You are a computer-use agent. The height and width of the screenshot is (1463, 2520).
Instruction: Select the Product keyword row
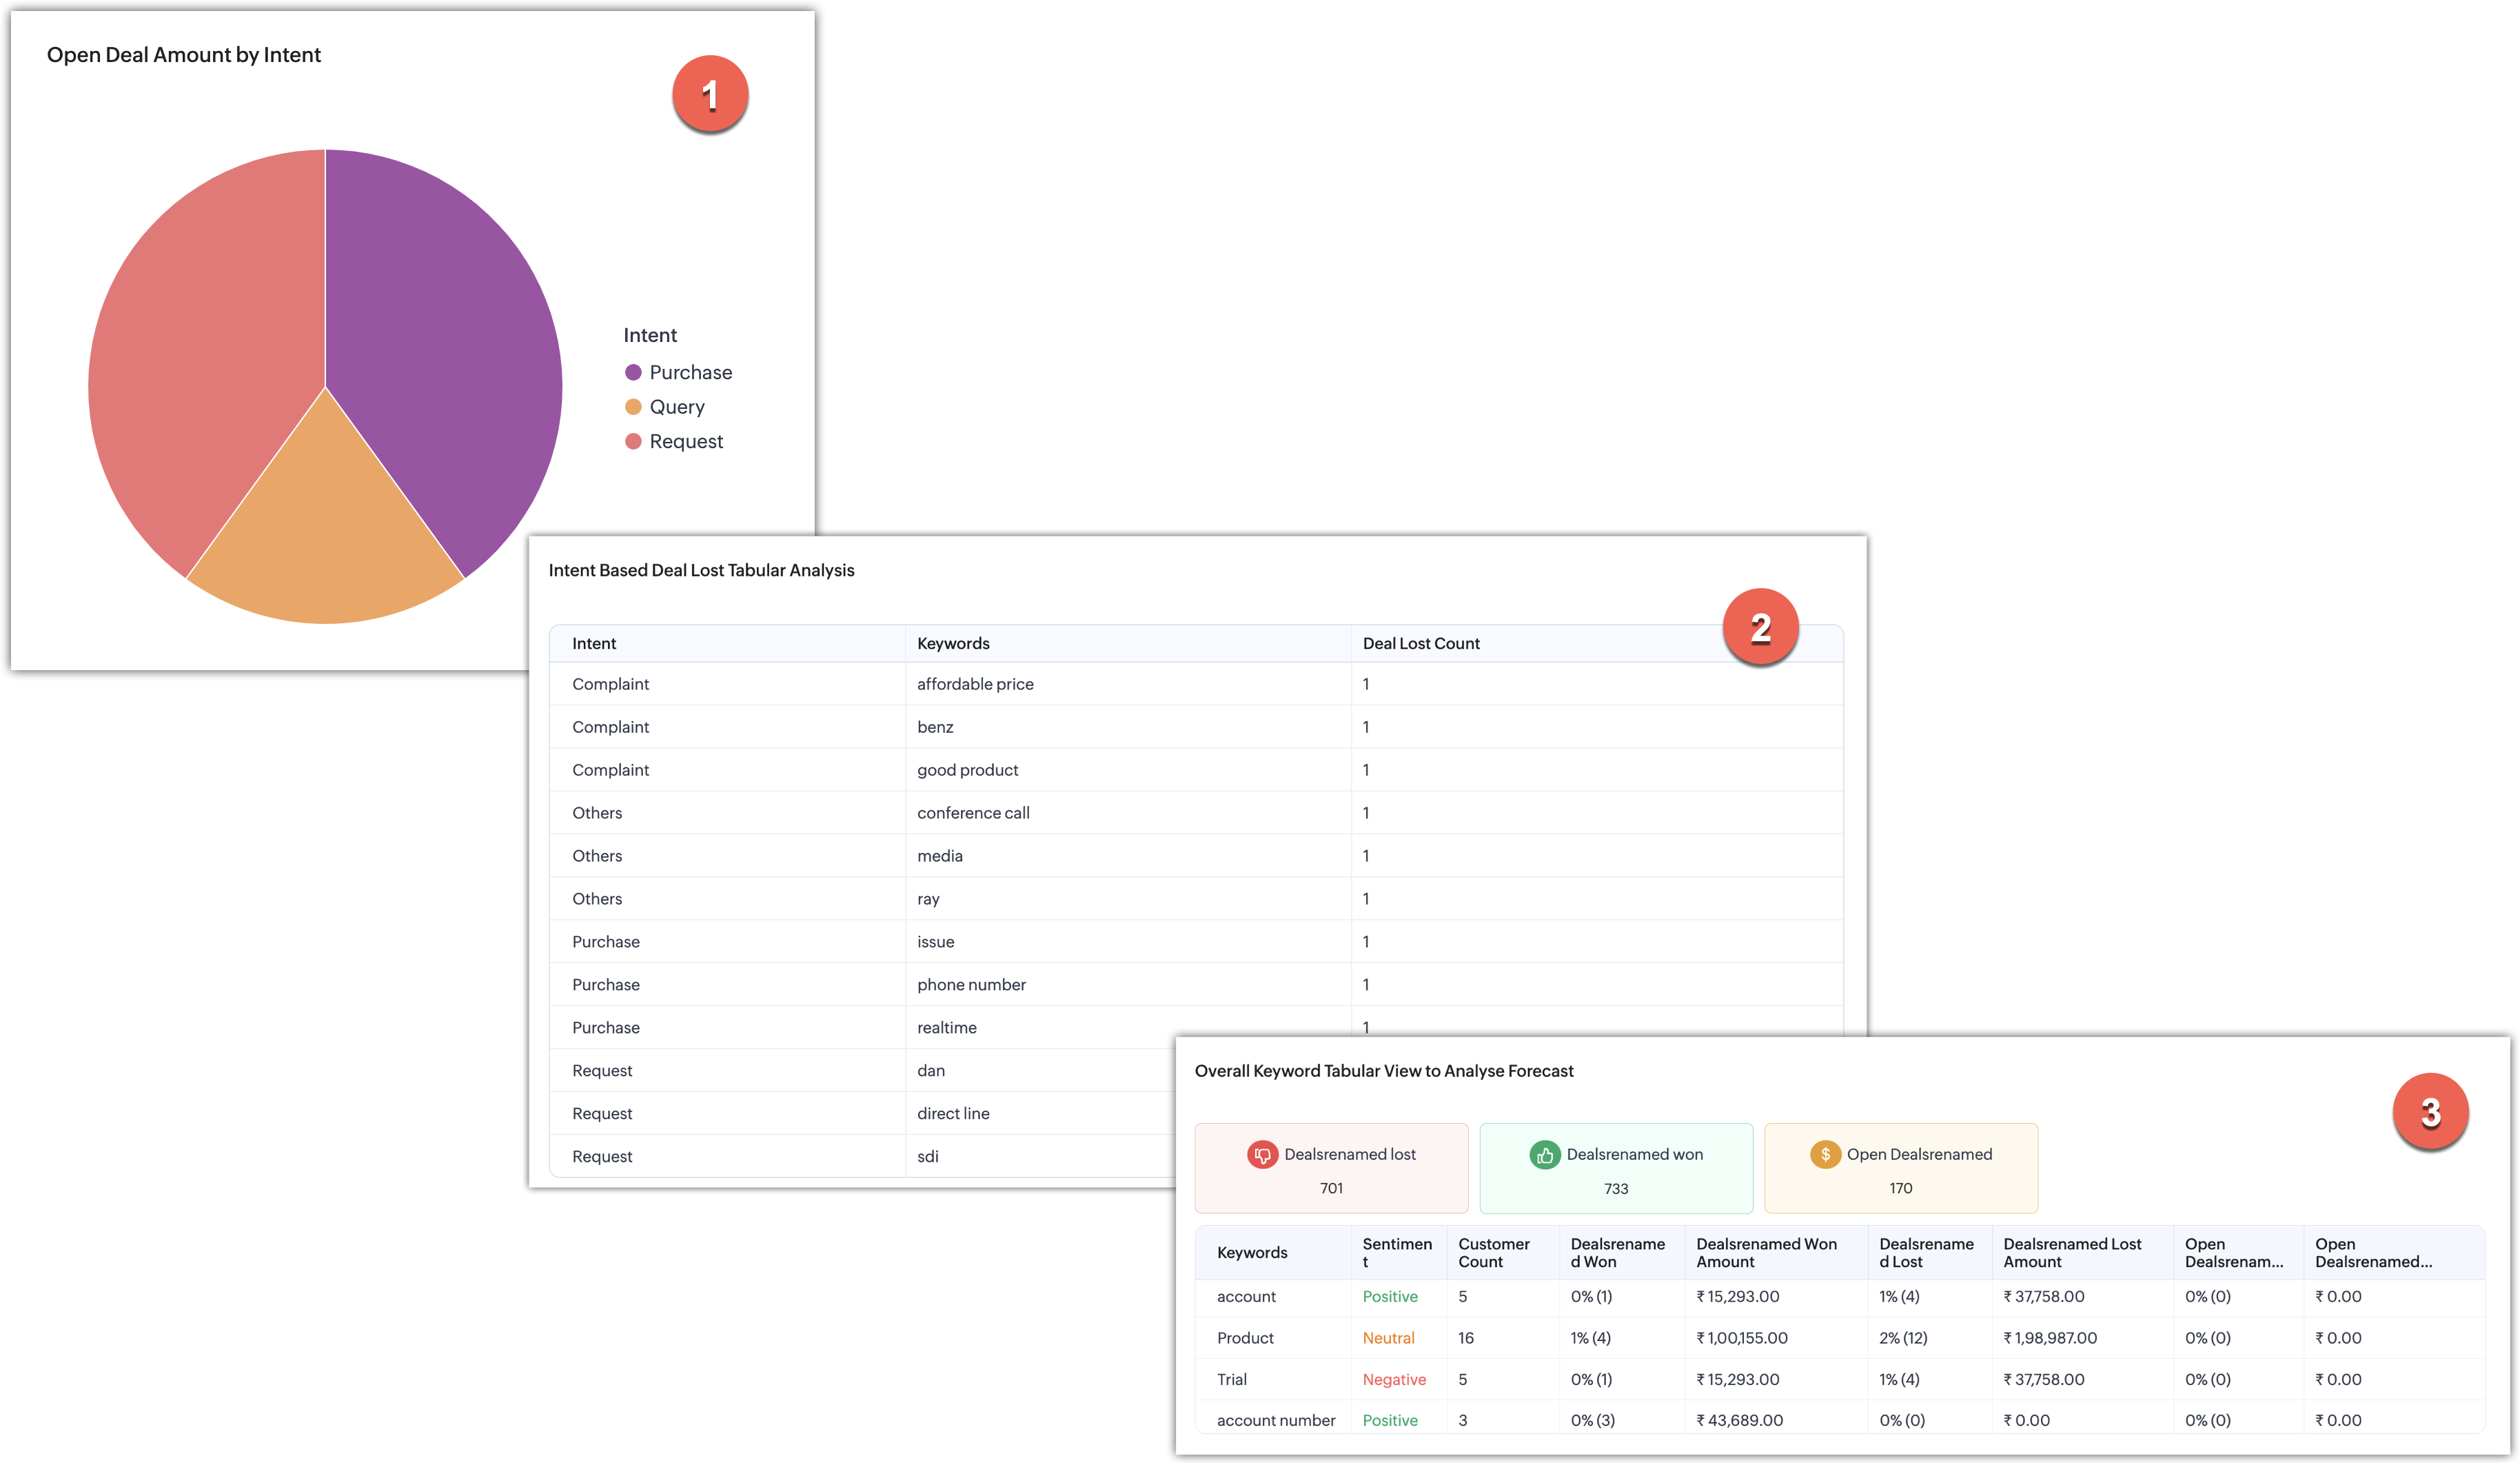point(1245,1338)
